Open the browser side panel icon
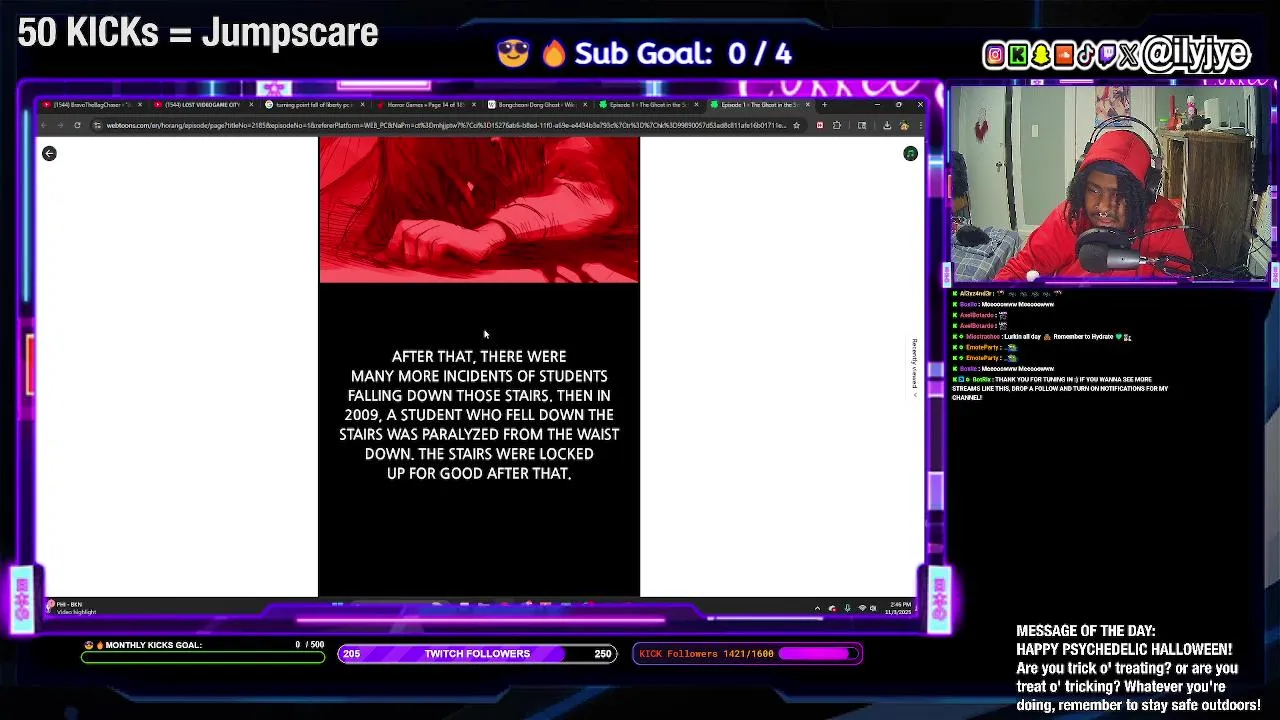Screen dimensions: 1280x720 tap(862, 125)
